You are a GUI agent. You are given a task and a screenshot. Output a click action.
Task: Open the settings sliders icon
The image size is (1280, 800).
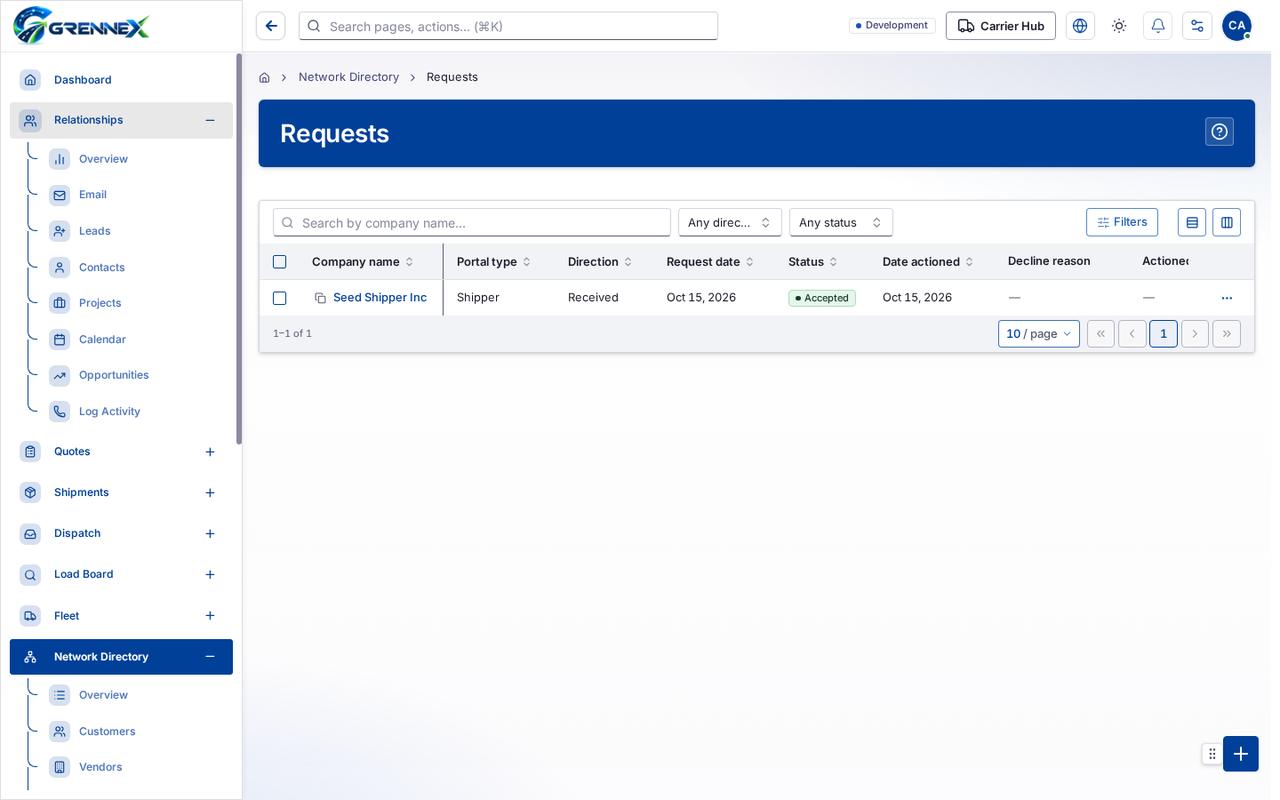click(1197, 26)
